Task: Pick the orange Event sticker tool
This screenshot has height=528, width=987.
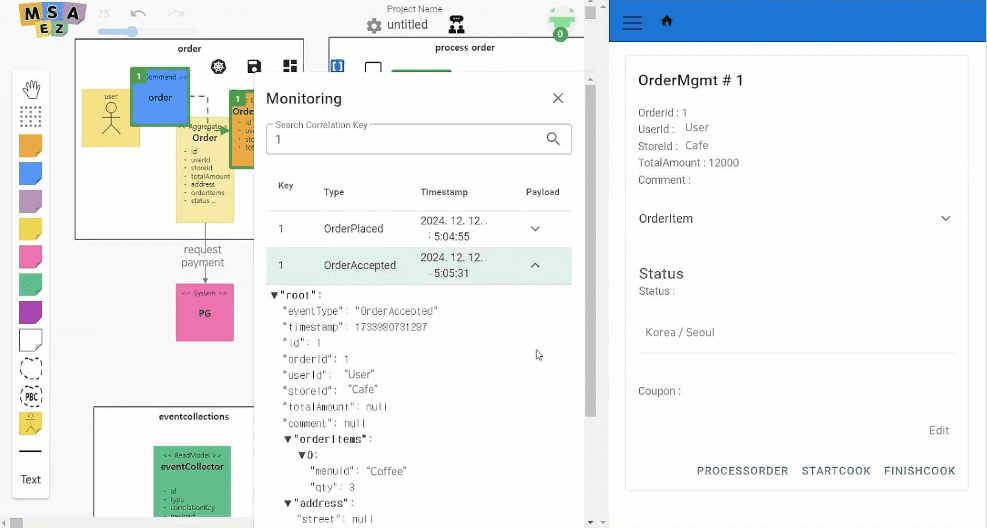Action: 31,146
